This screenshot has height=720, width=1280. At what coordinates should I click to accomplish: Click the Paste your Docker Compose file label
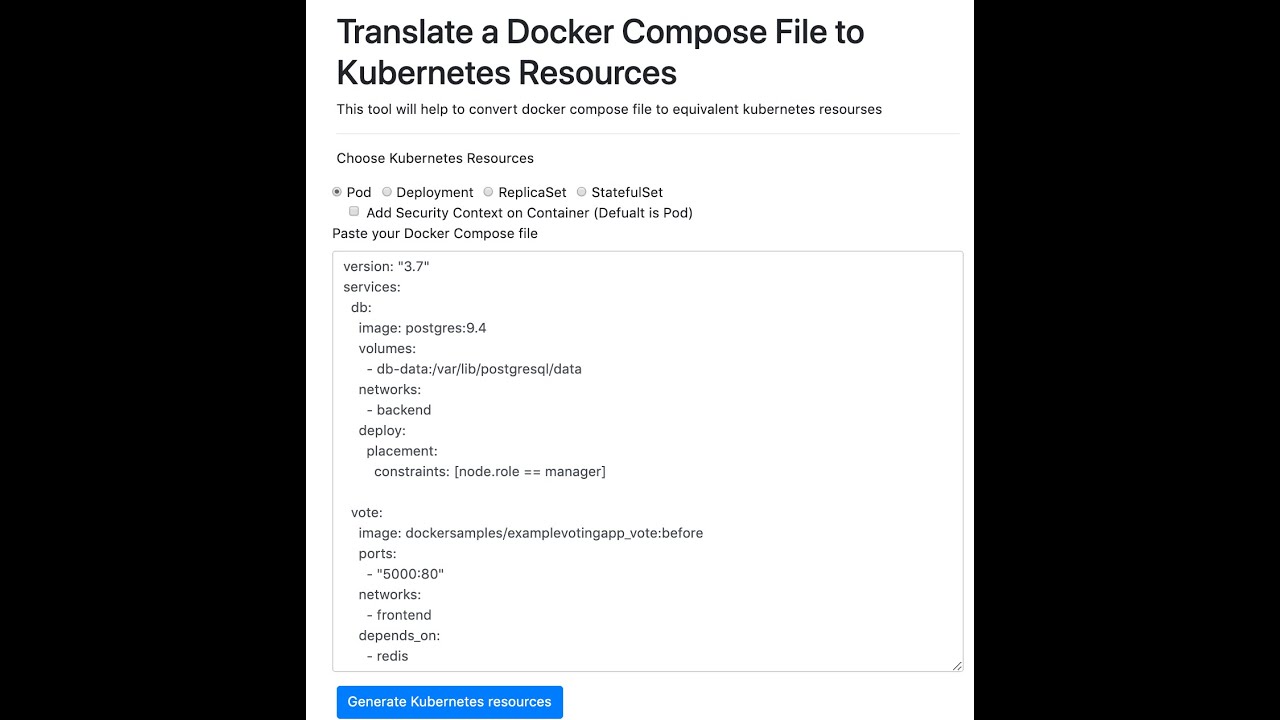[x=435, y=233]
